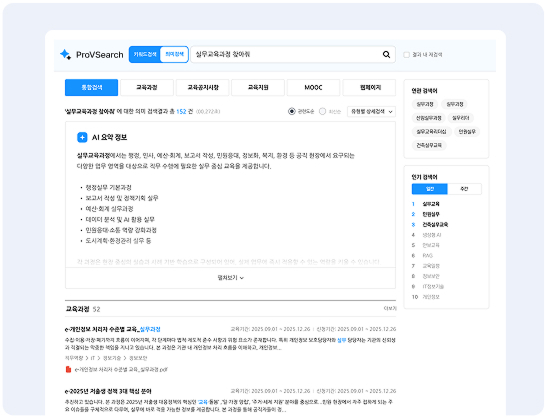Open the e-2025년 저출생 정책 3대 핵심 분야 result
Image resolution: width=547 pixels, height=418 pixels.
tap(108, 391)
